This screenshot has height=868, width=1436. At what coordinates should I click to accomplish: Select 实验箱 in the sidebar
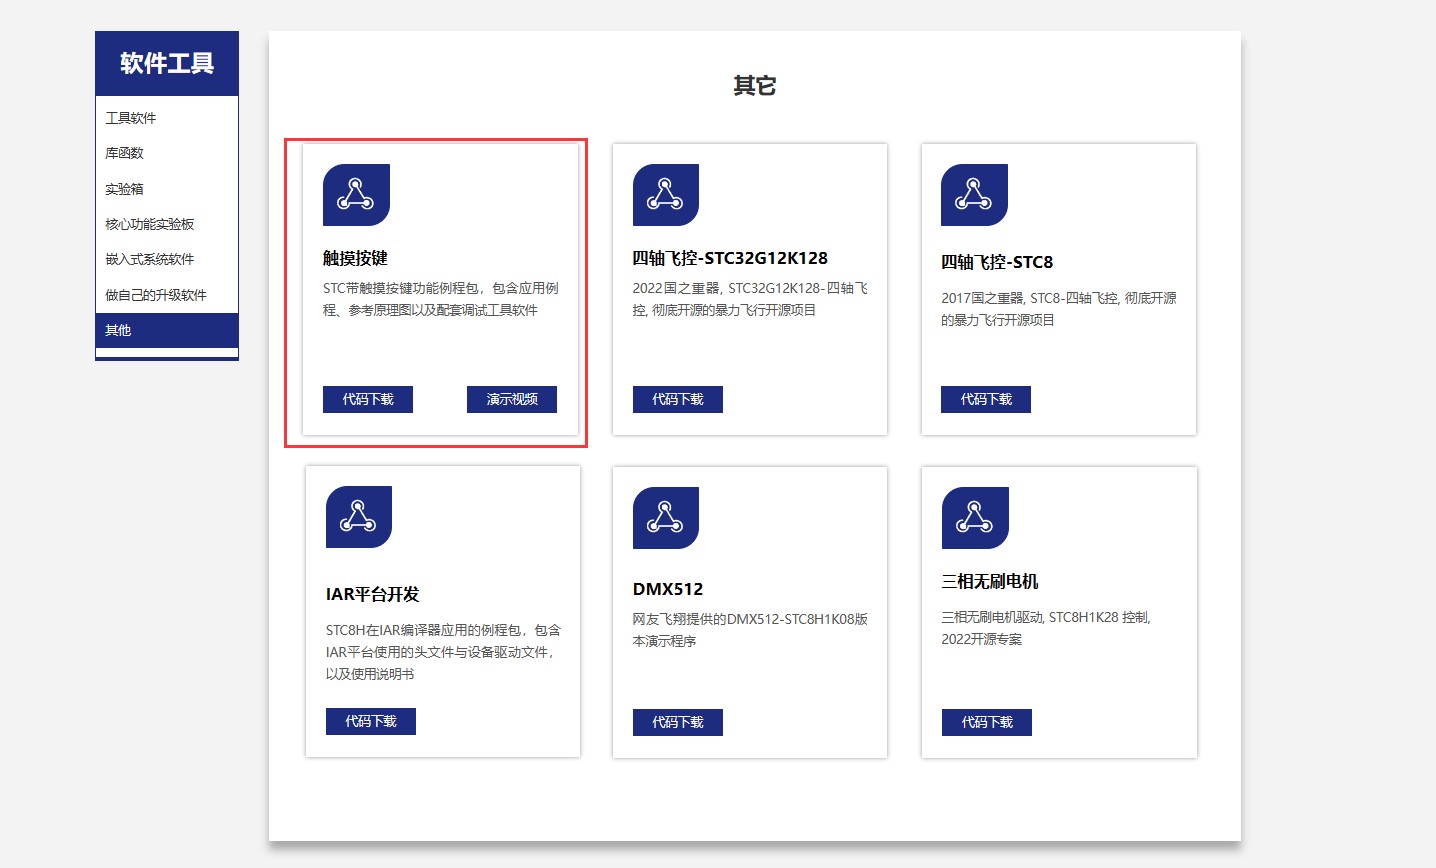pos(167,189)
